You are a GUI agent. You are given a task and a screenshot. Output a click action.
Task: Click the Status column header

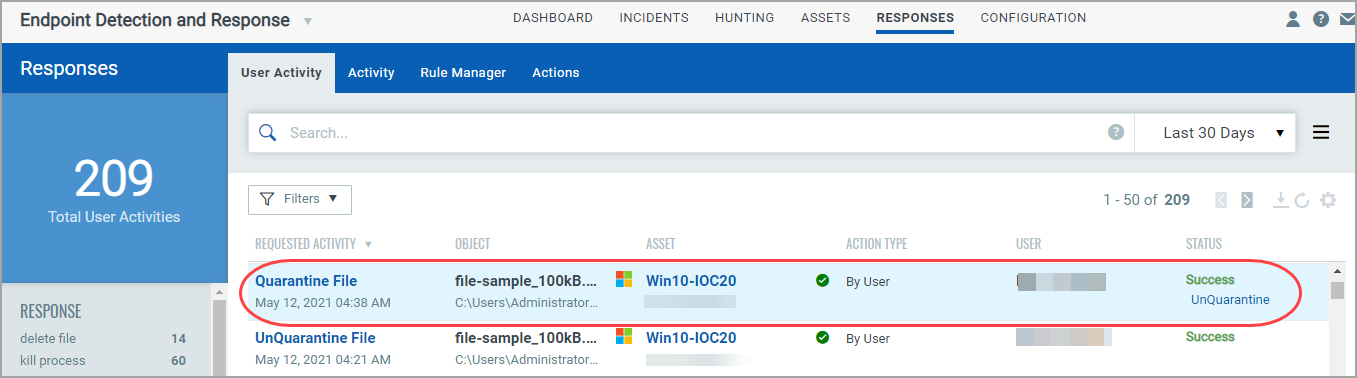(x=1204, y=244)
